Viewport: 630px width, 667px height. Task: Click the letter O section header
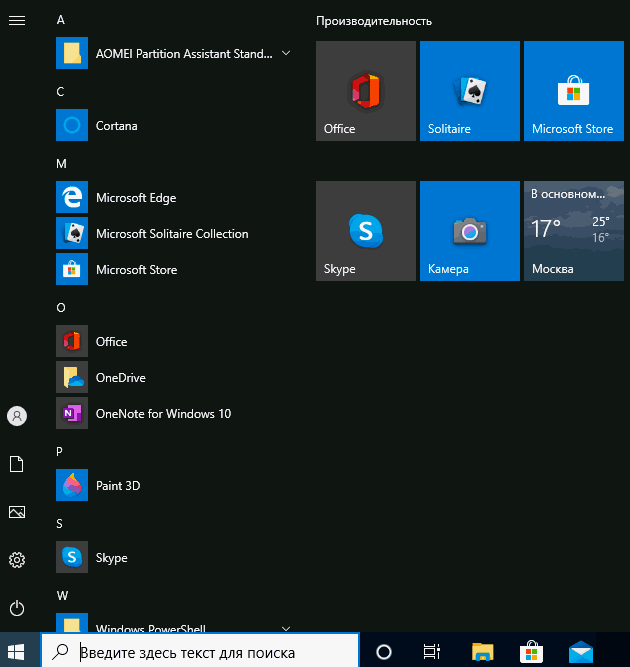pos(61,308)
